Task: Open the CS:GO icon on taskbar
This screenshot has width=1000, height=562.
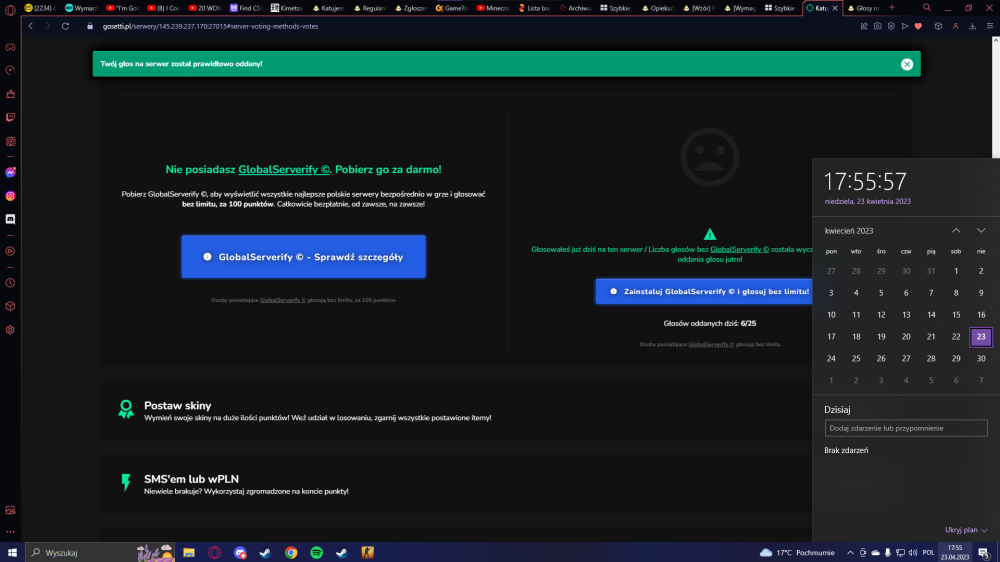Action: tap(367, 552)
